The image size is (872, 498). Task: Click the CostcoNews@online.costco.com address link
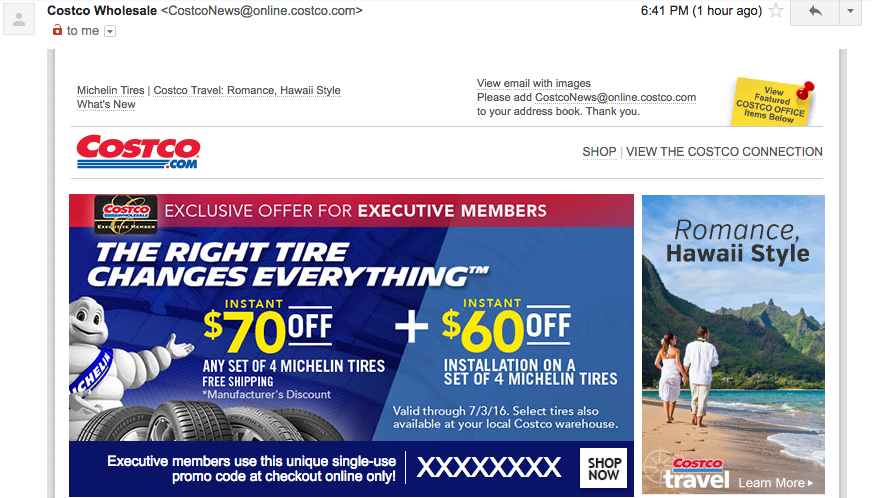click(615, 97)
